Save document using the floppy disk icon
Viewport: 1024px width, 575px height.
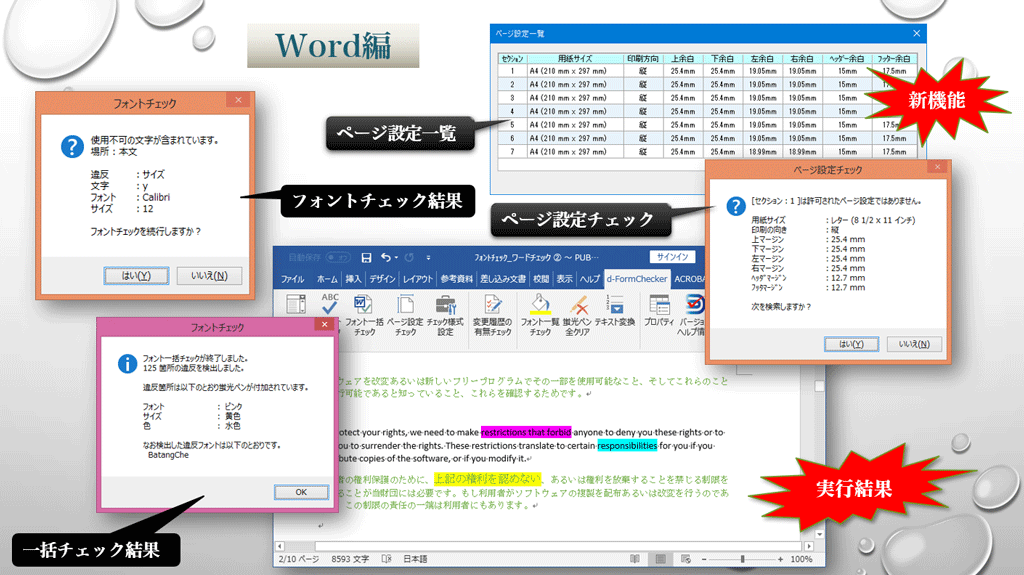366,258
